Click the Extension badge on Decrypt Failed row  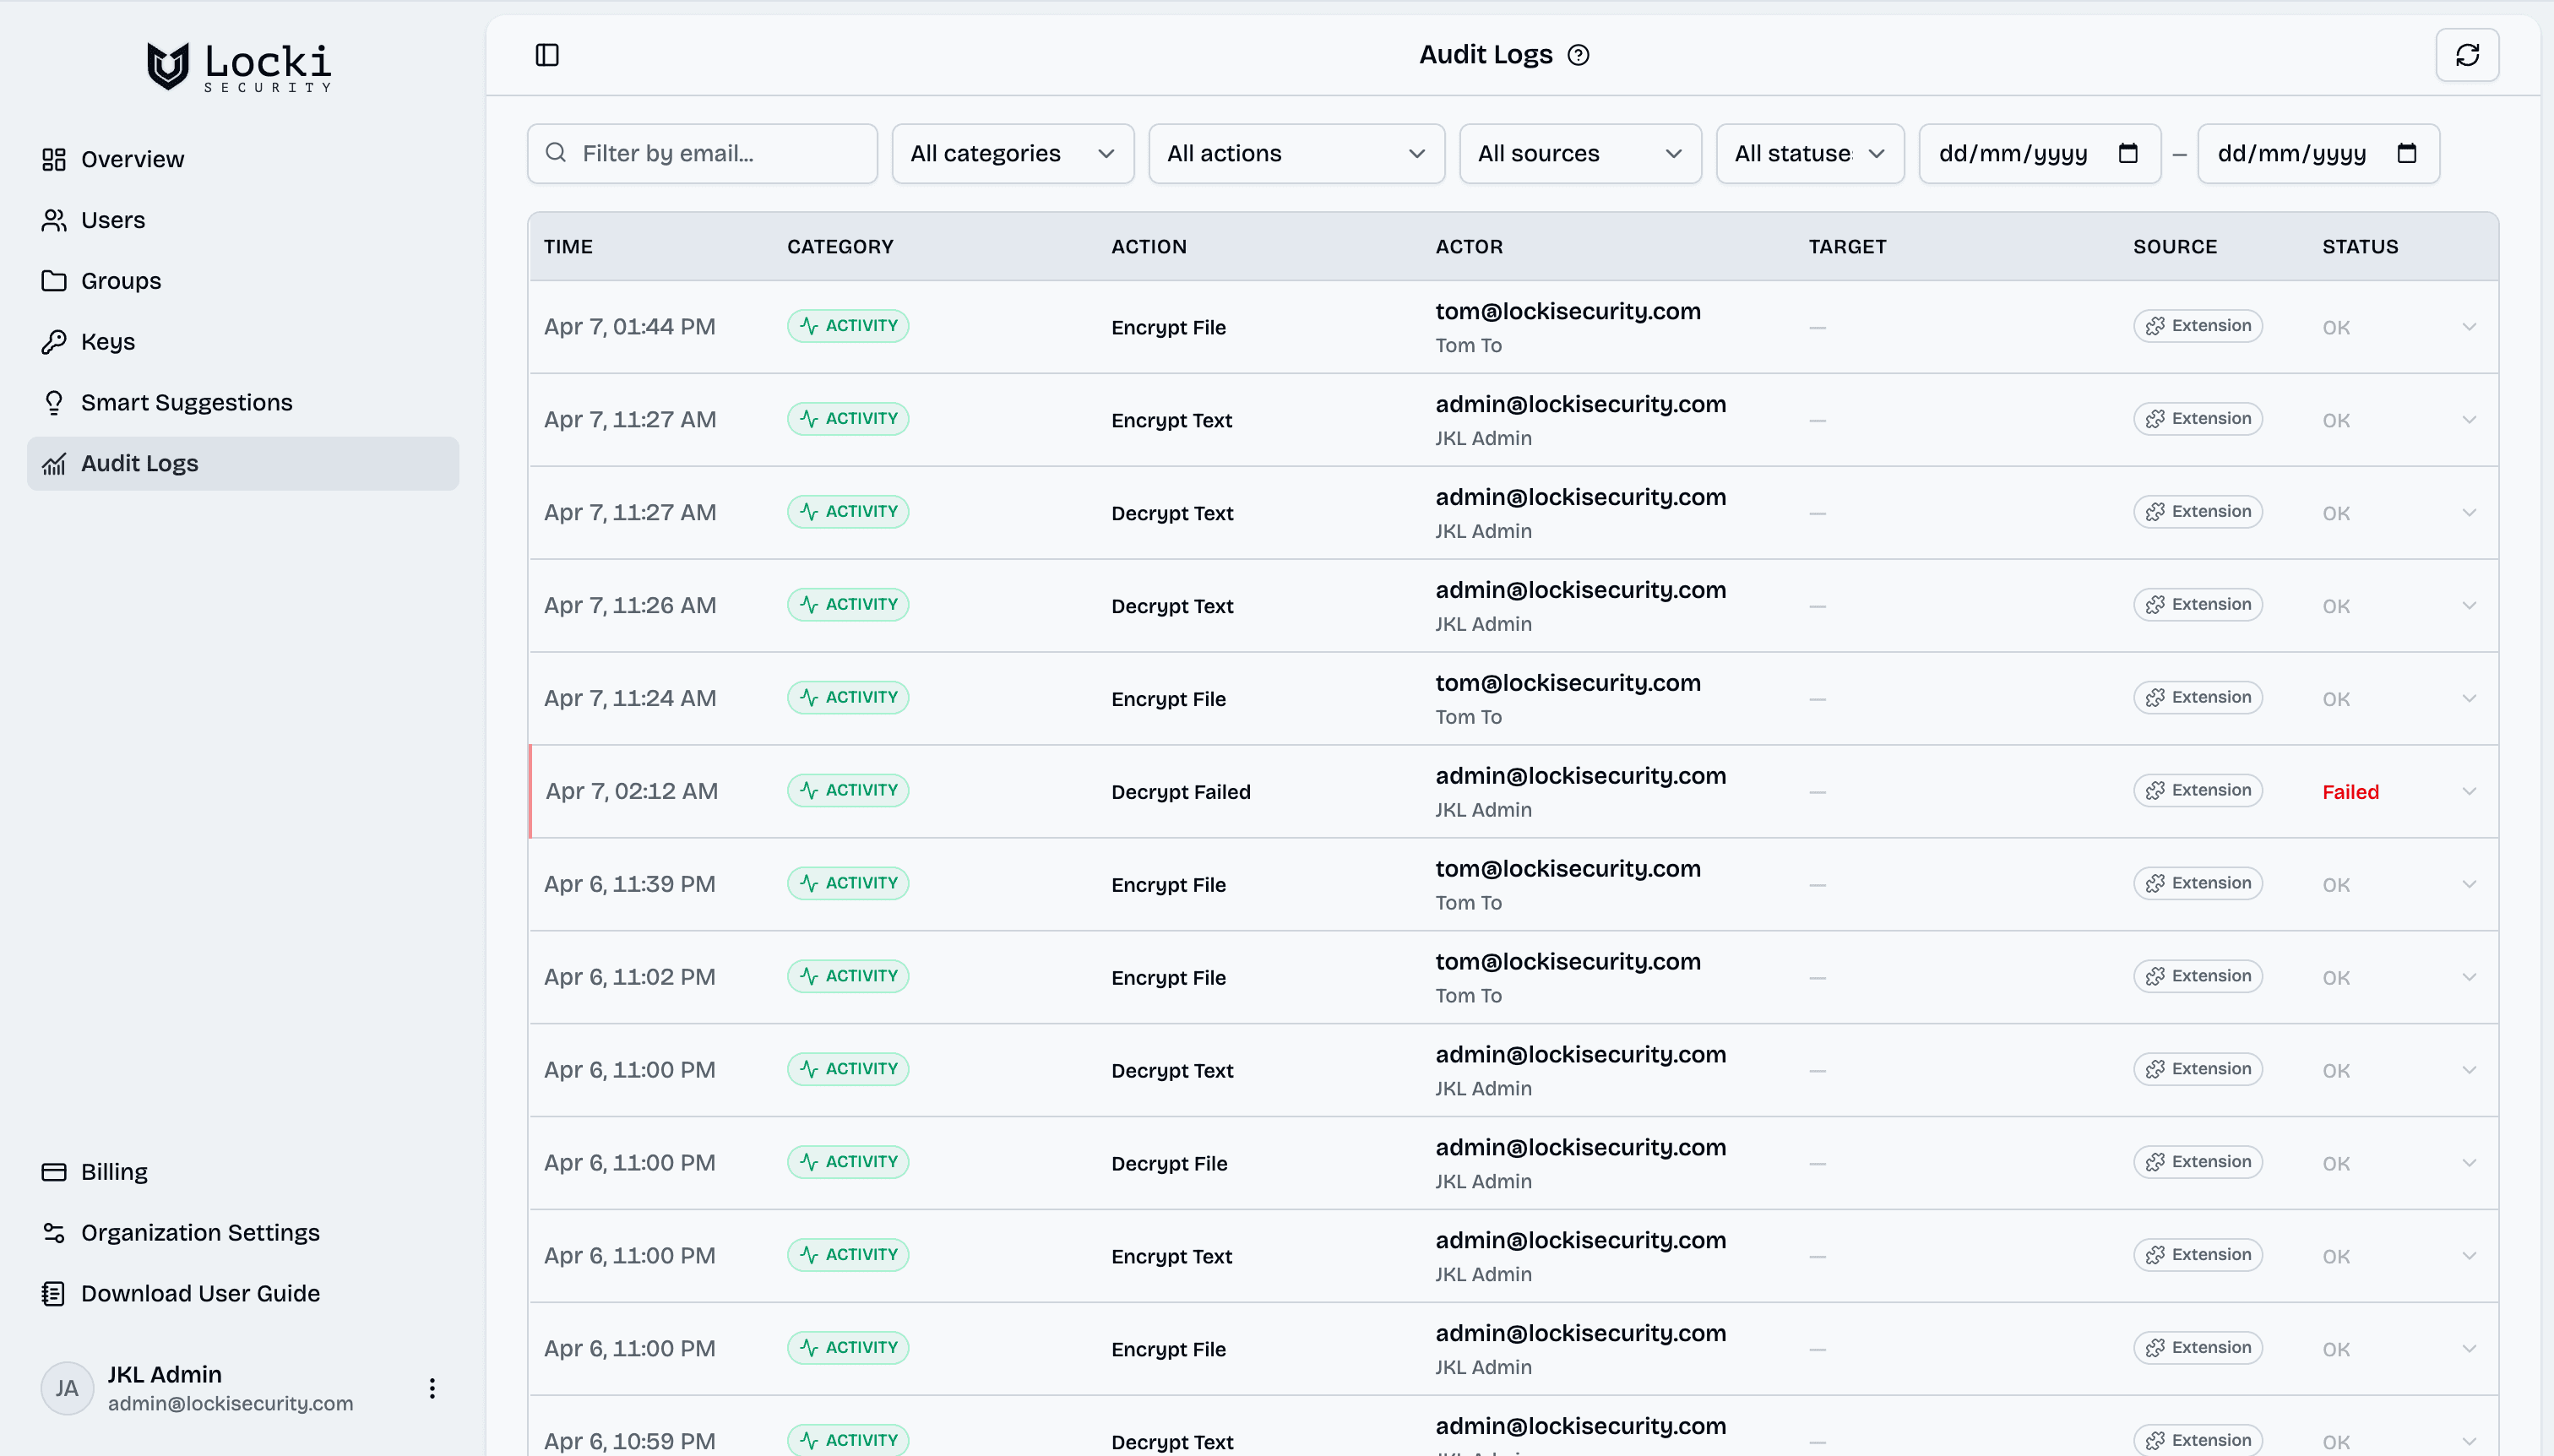tap(2198, 790)
